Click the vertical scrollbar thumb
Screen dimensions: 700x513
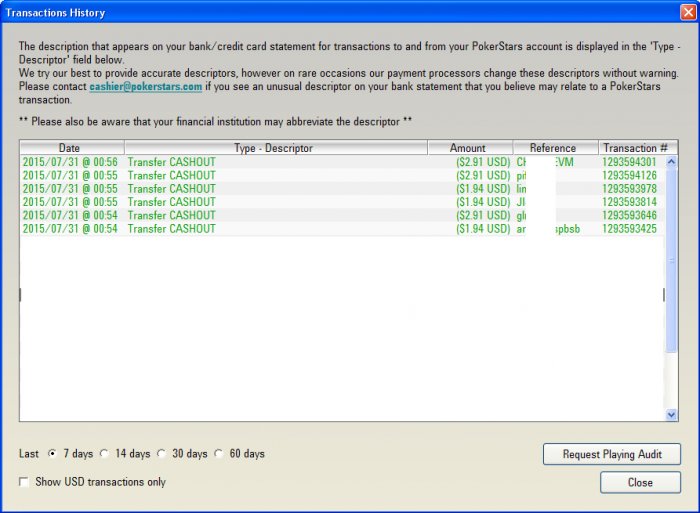[671, 260]
